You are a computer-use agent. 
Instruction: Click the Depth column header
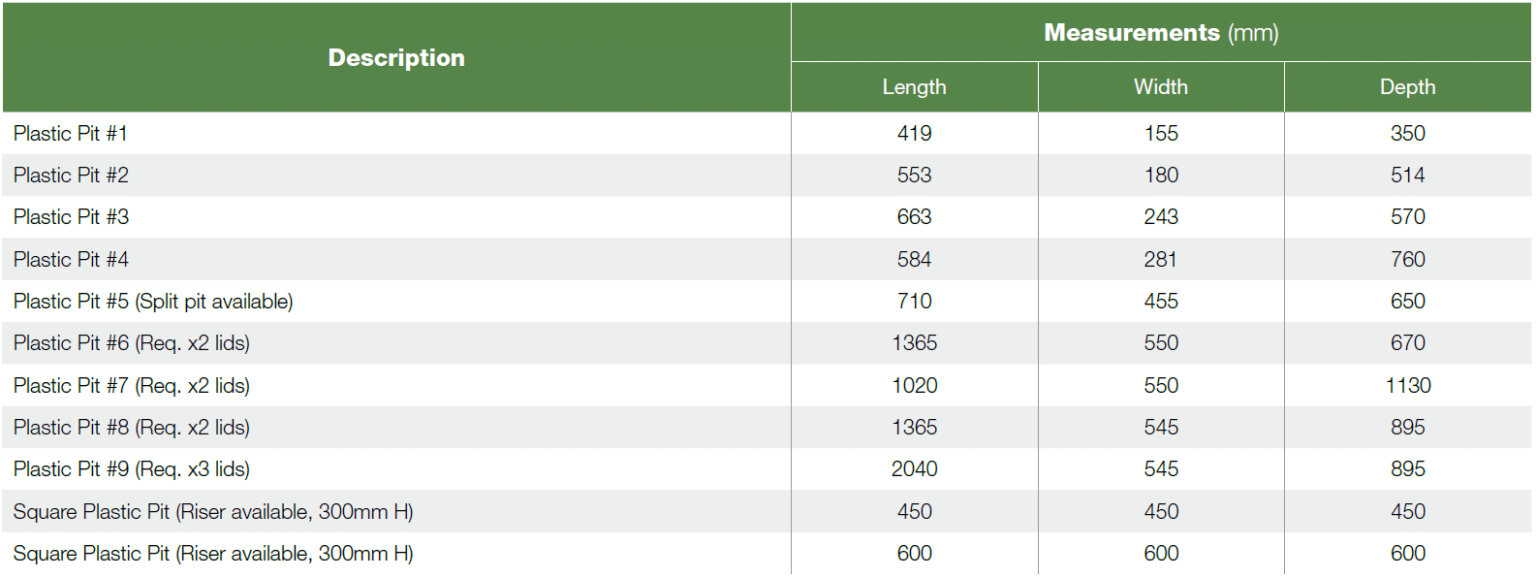pos(1407,87)
